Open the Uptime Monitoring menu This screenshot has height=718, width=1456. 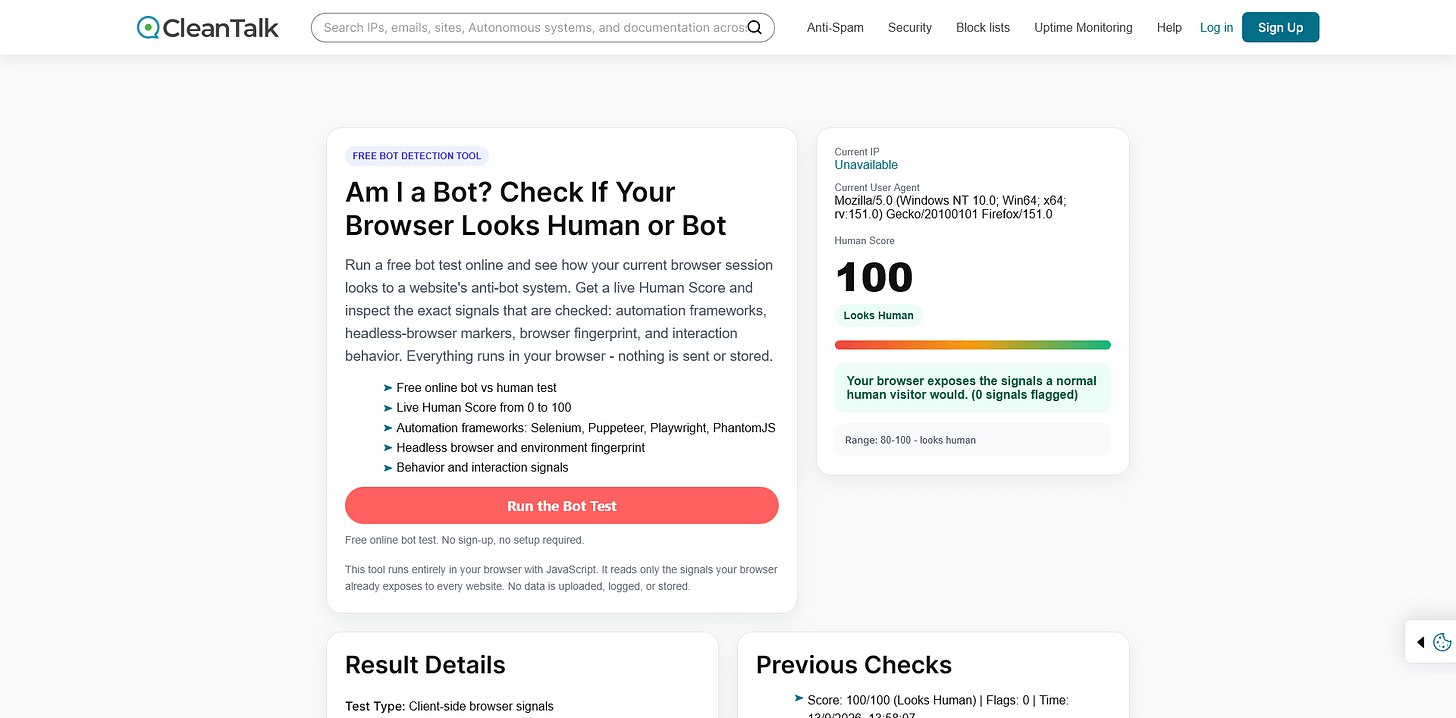(1083, 28)
